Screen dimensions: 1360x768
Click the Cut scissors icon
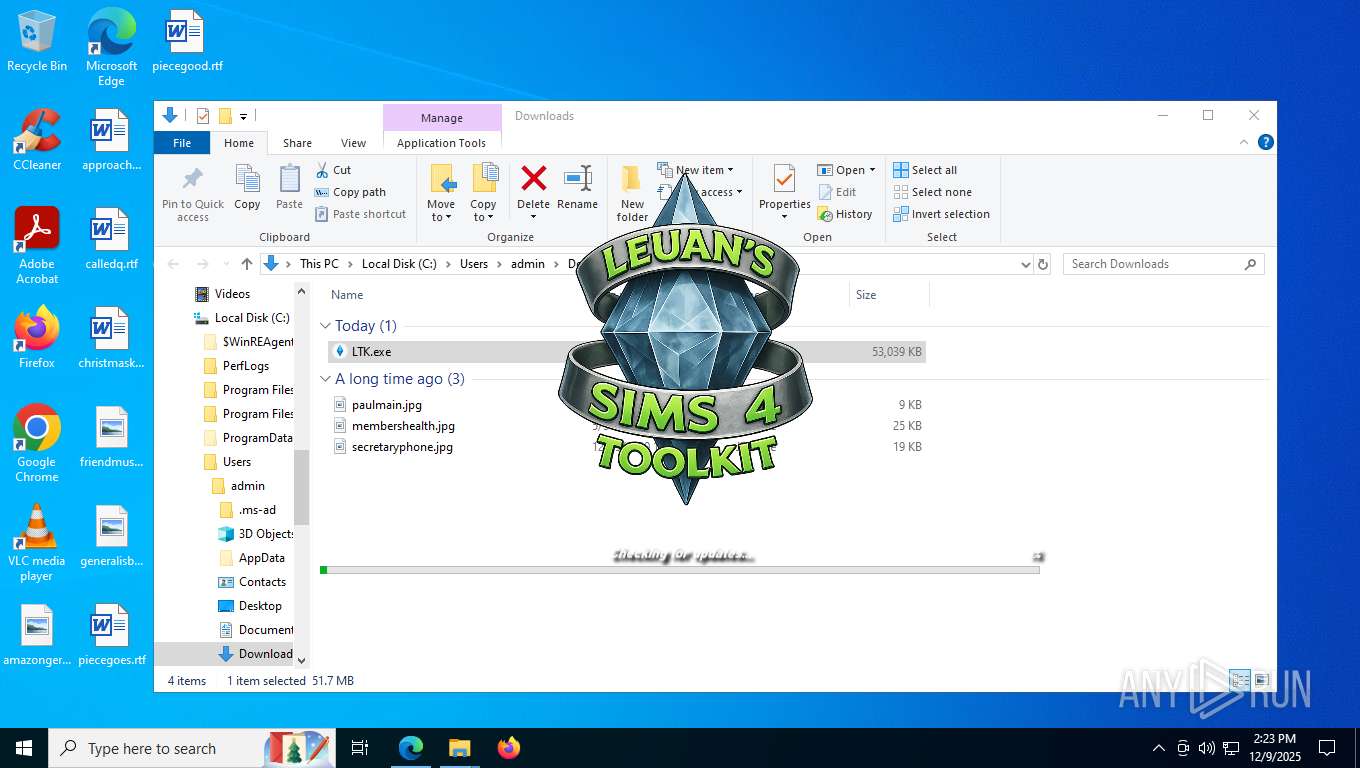coord(322,170)
